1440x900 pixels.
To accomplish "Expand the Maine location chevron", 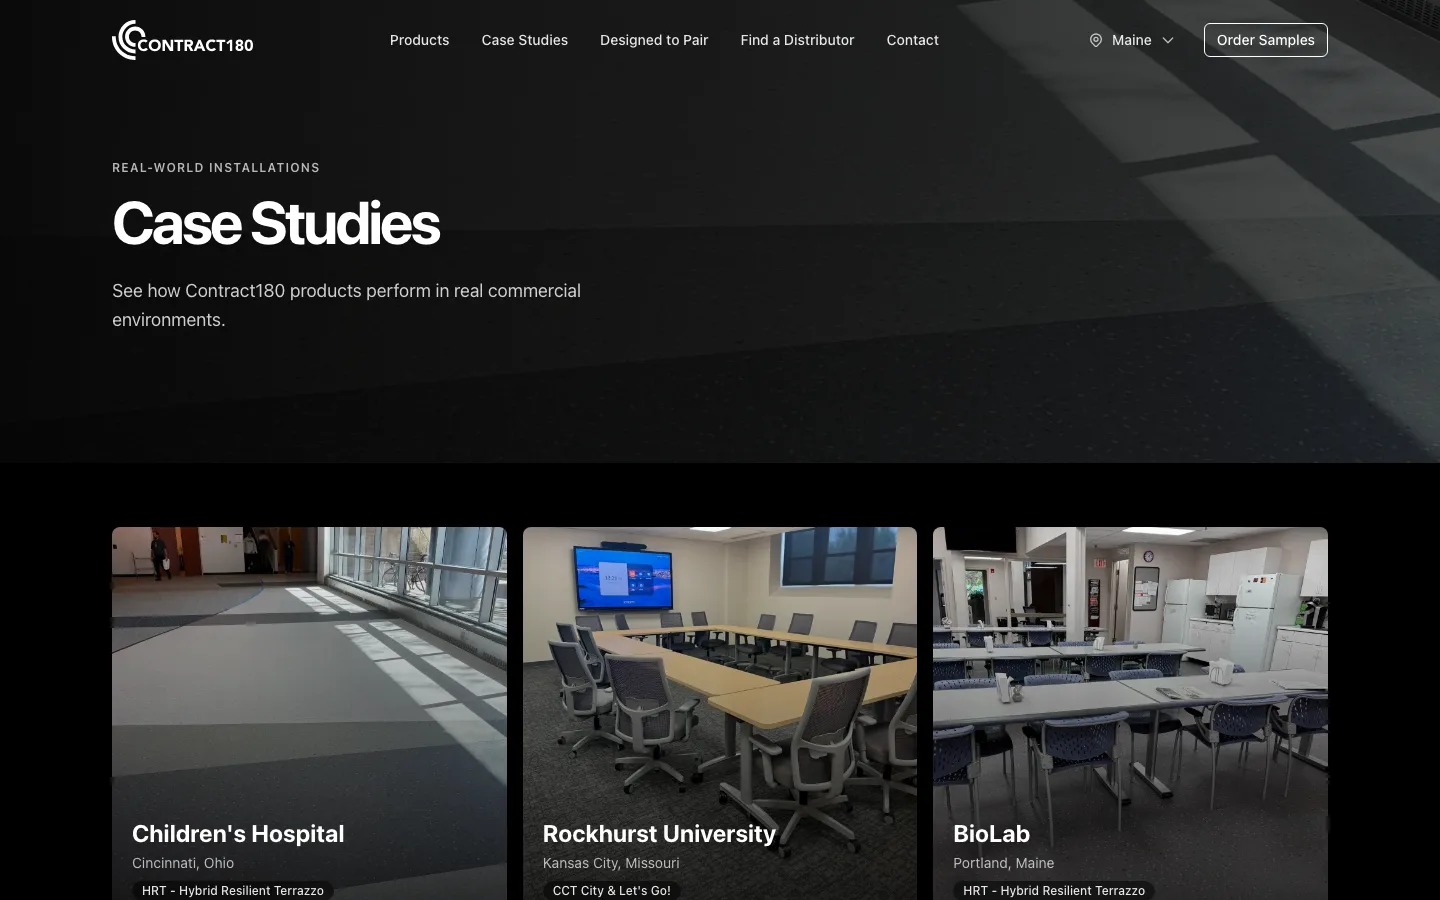I will [1168, 40].
